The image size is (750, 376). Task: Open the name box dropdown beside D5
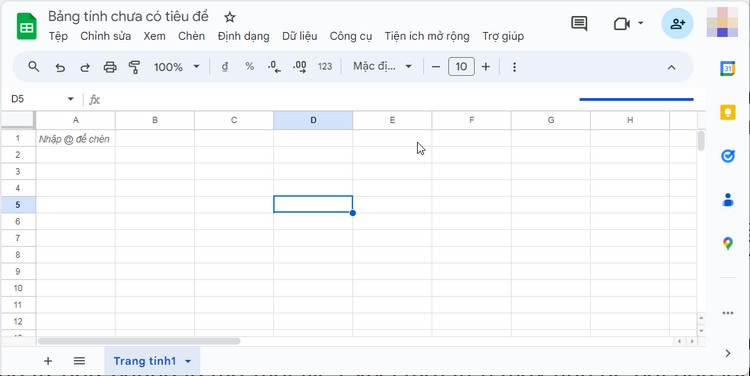click(71, 99)
